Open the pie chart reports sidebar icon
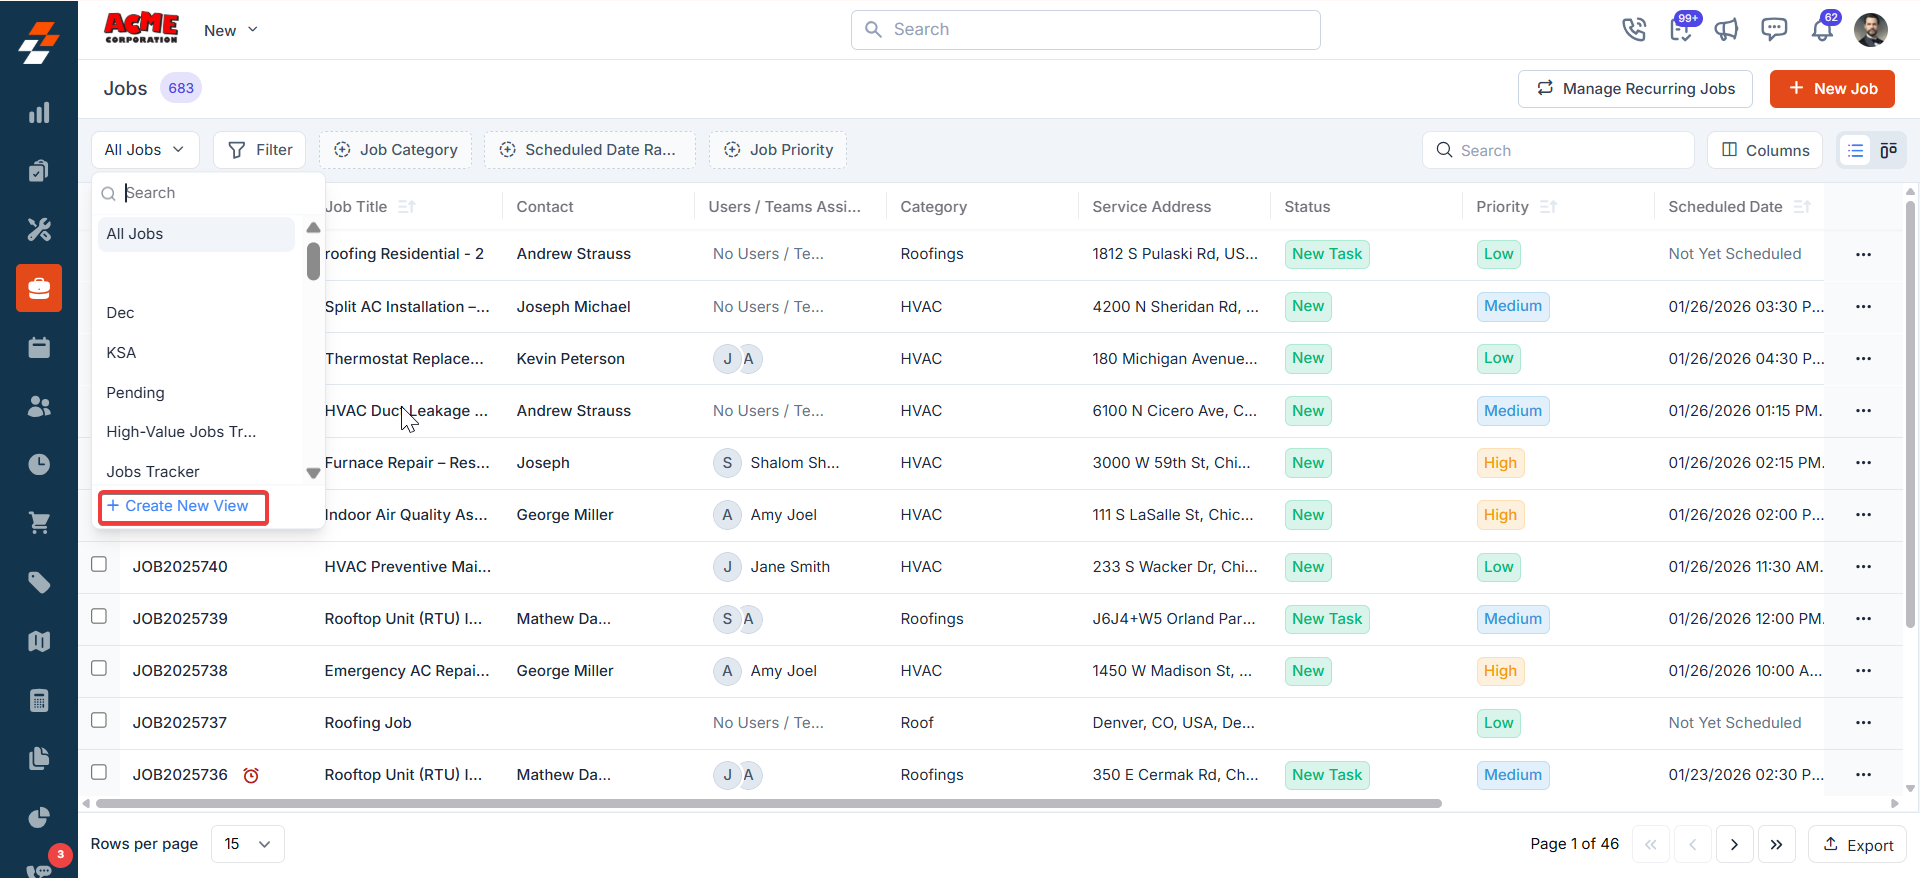 click(x=39, y=817)
